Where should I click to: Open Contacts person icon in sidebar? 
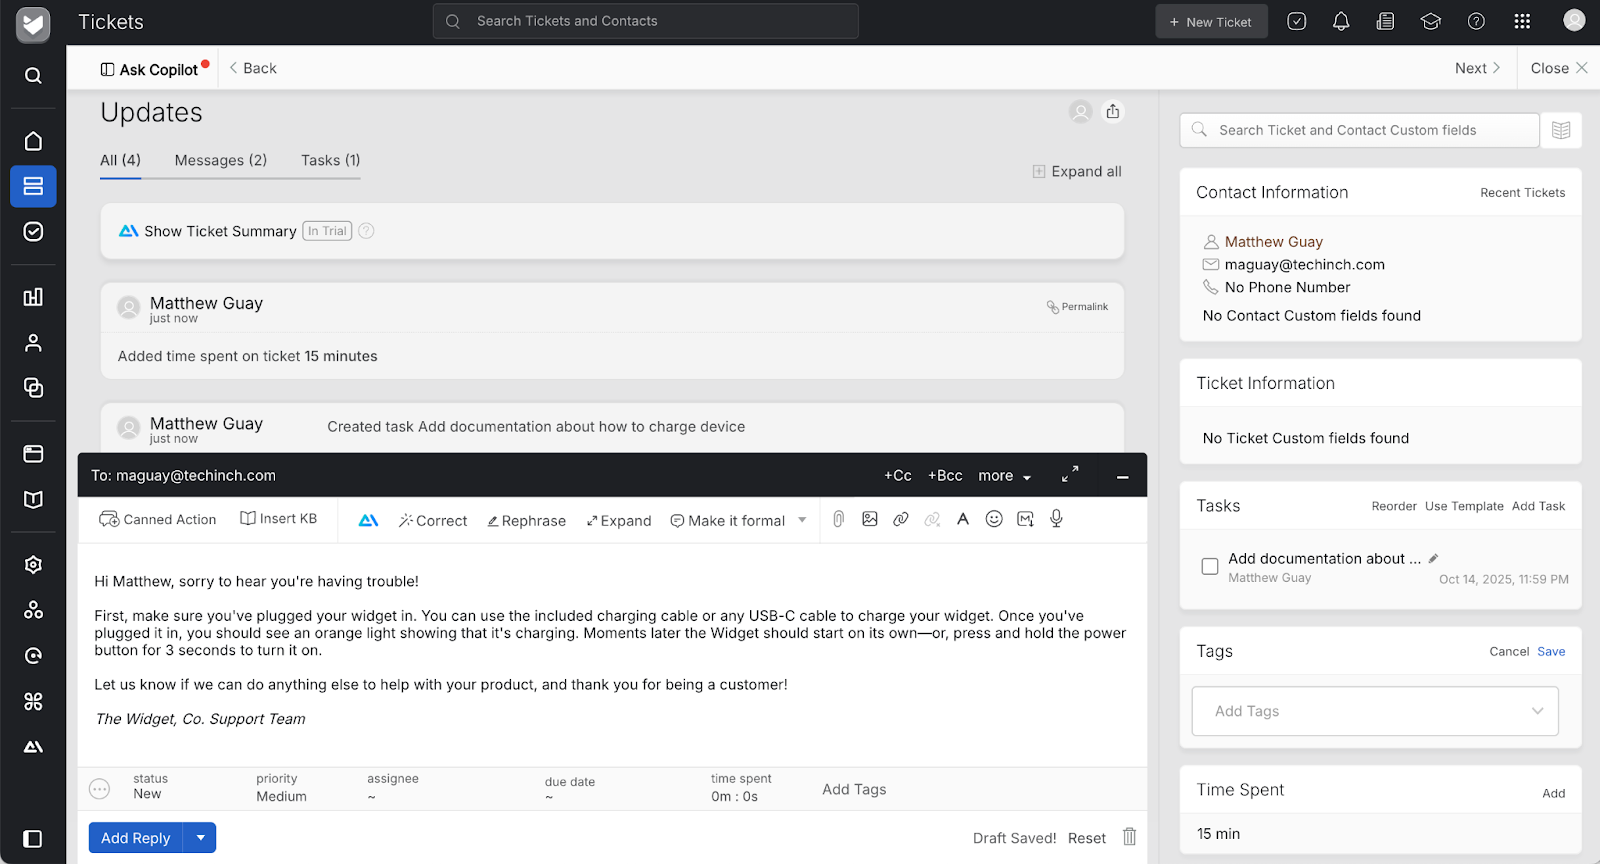(33, 343)
